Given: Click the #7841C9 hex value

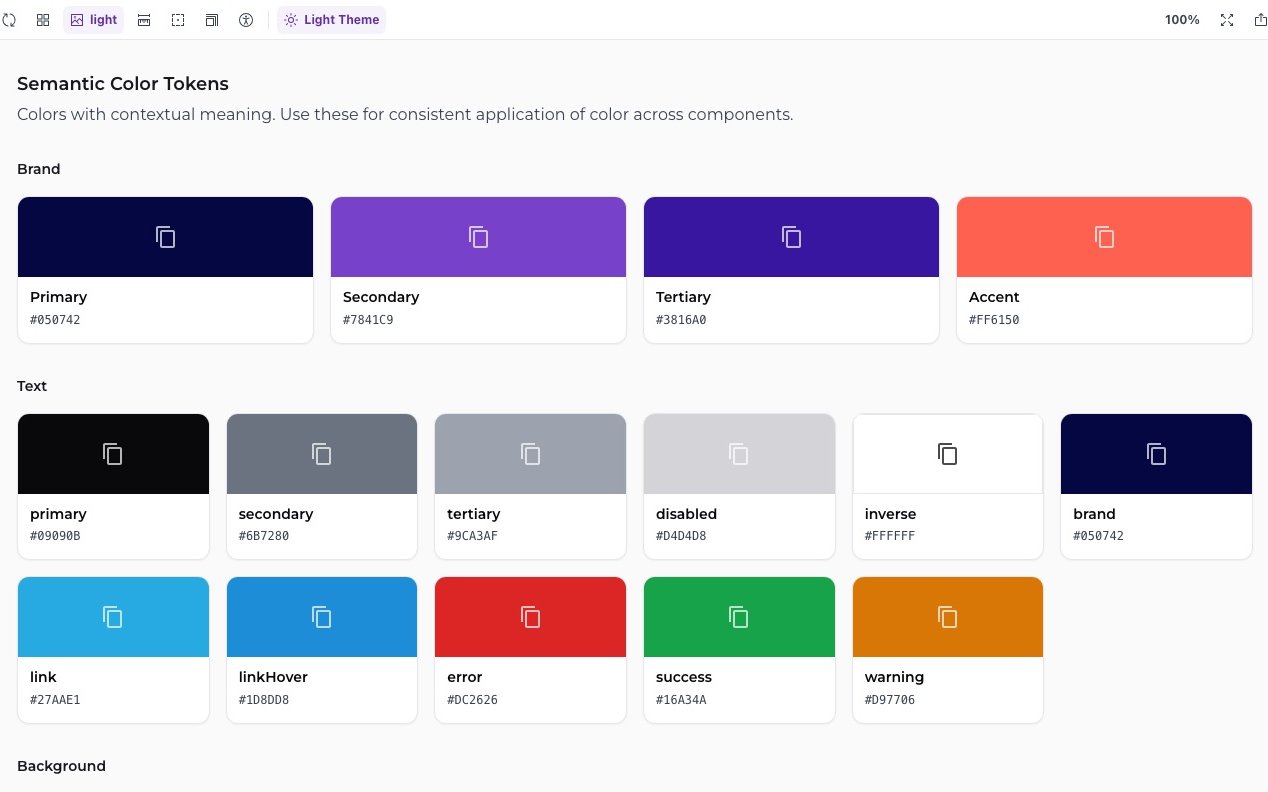Looking at the screenshot, I should (x=368, y=320).
